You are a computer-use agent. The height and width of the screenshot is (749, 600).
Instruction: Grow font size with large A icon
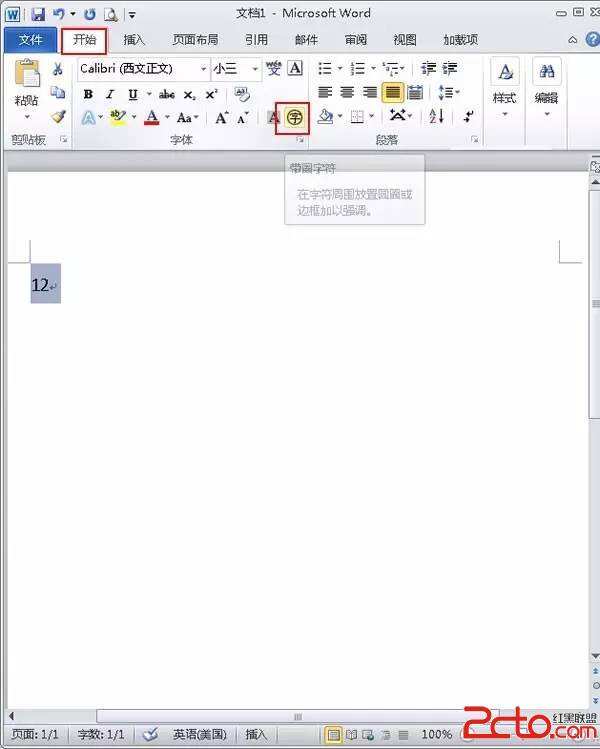click(x=222, y=117)
